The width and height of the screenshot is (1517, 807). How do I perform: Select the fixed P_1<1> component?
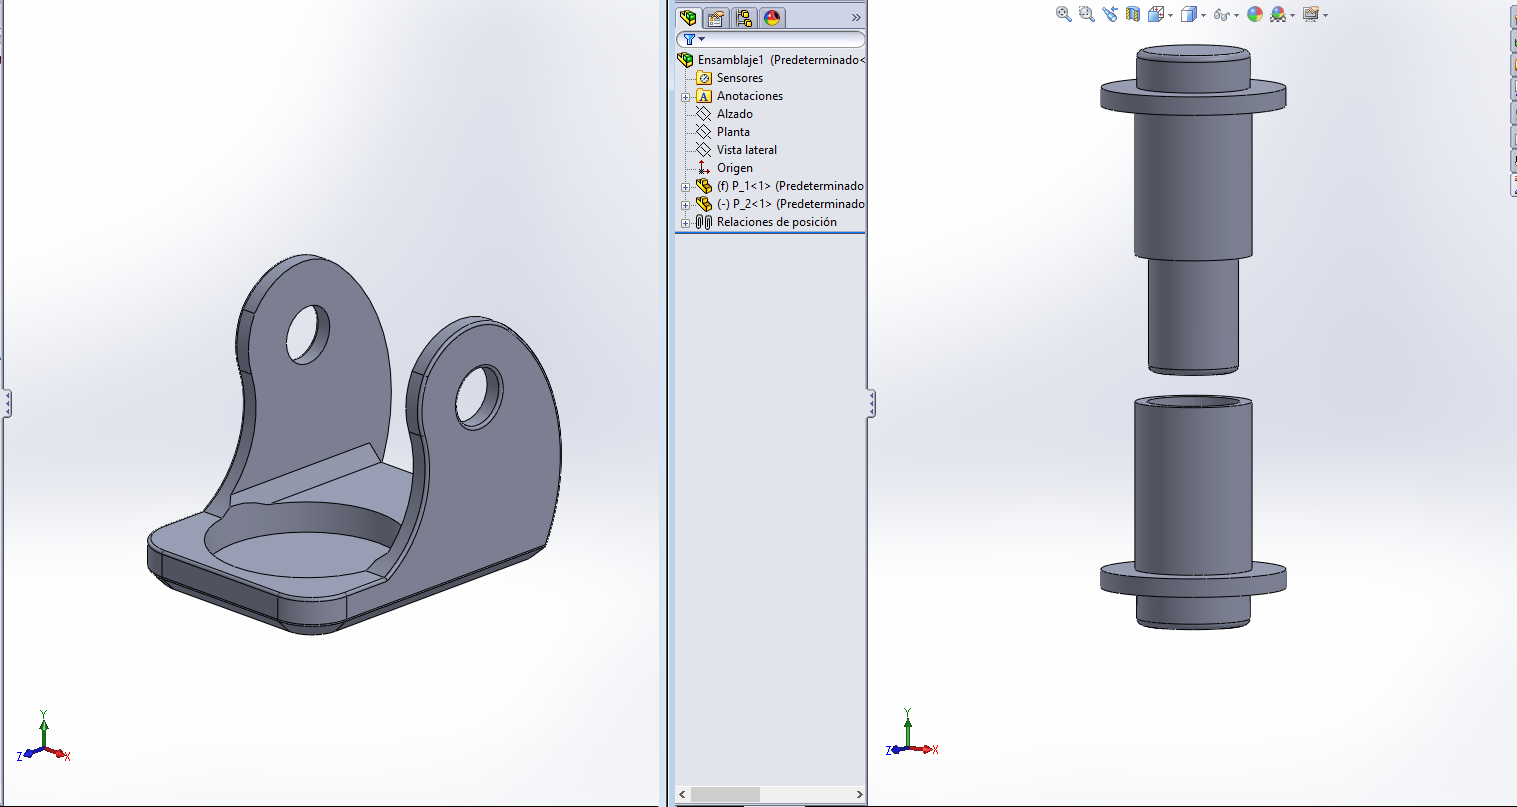(790, 186)
